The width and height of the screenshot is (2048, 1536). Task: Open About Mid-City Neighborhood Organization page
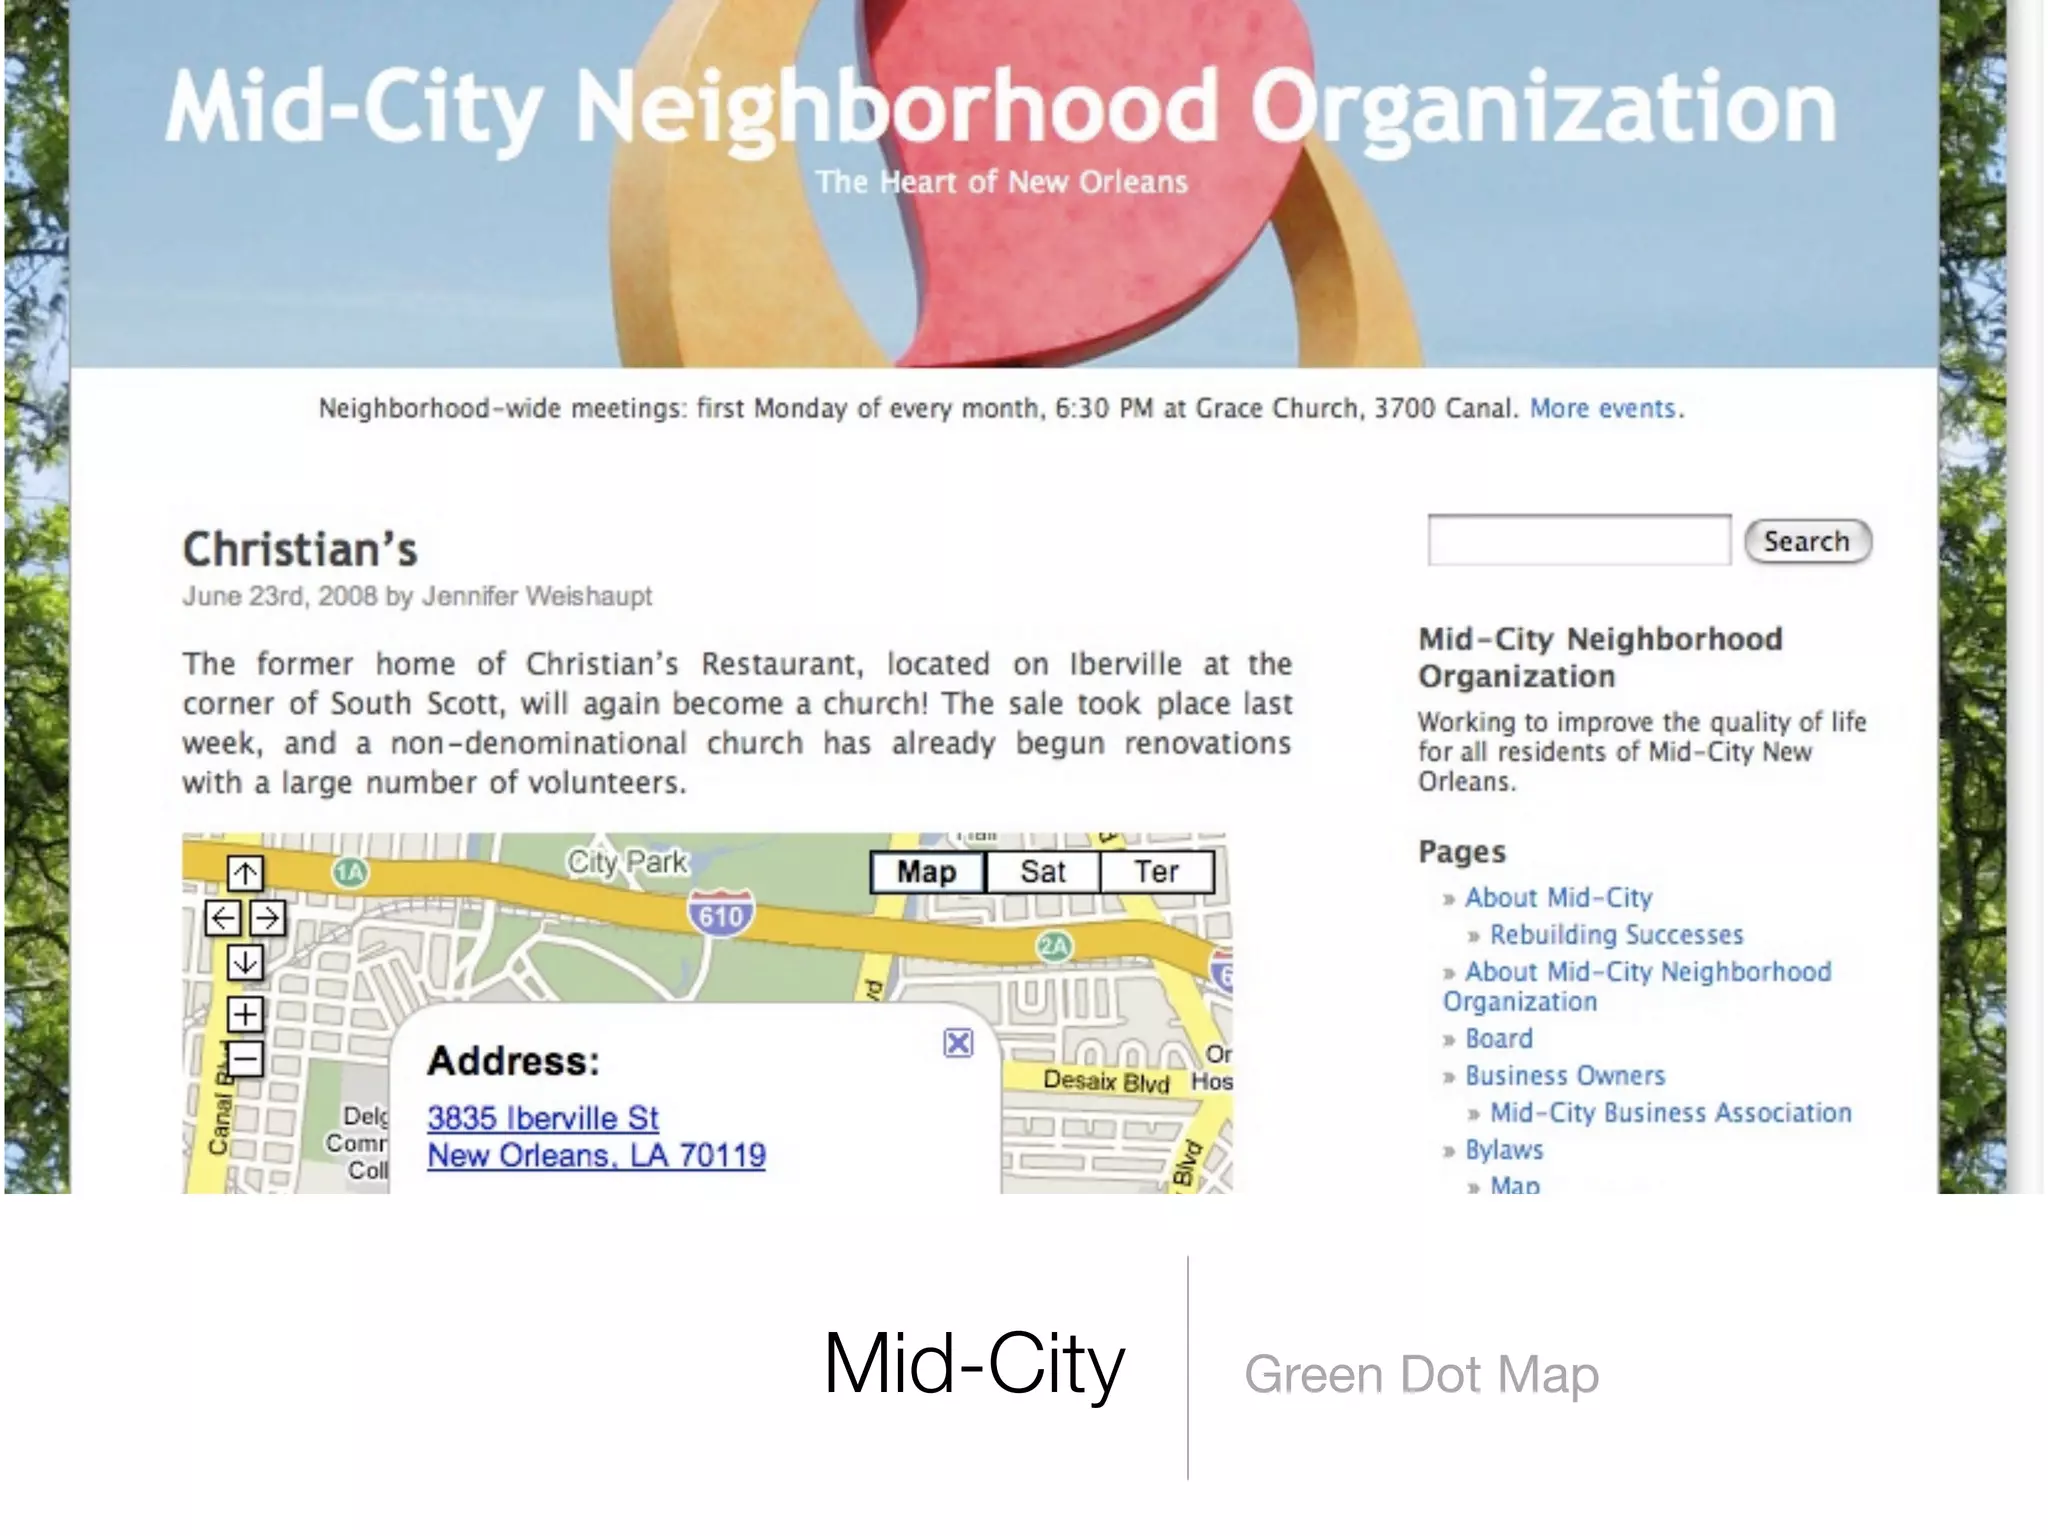(x=1638, y=986)
